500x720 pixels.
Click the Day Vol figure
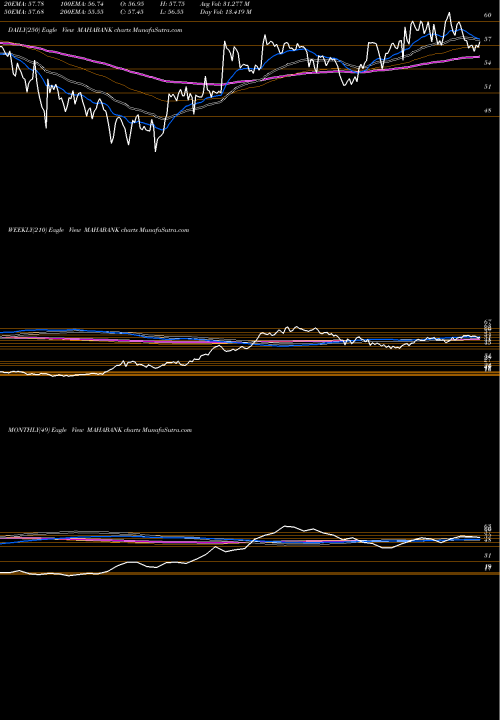click(225, 12)
